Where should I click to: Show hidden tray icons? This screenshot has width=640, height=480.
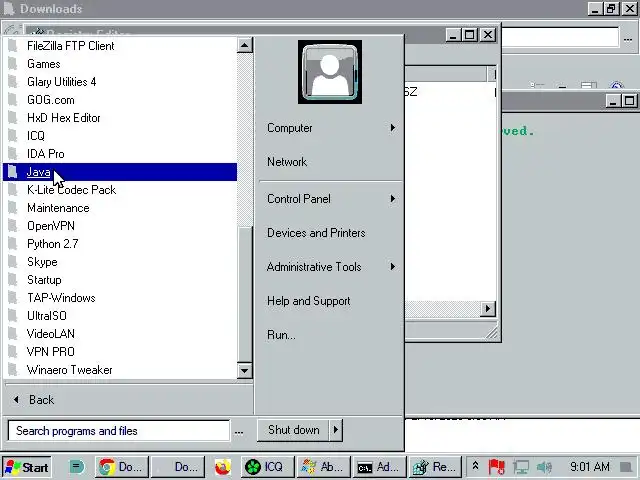point(475,466)
